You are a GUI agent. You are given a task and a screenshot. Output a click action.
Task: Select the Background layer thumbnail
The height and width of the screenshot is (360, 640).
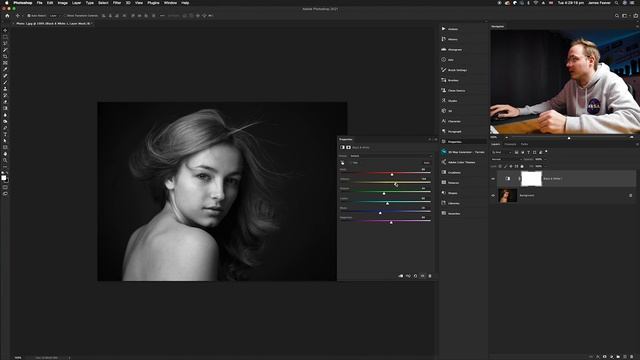507,196
